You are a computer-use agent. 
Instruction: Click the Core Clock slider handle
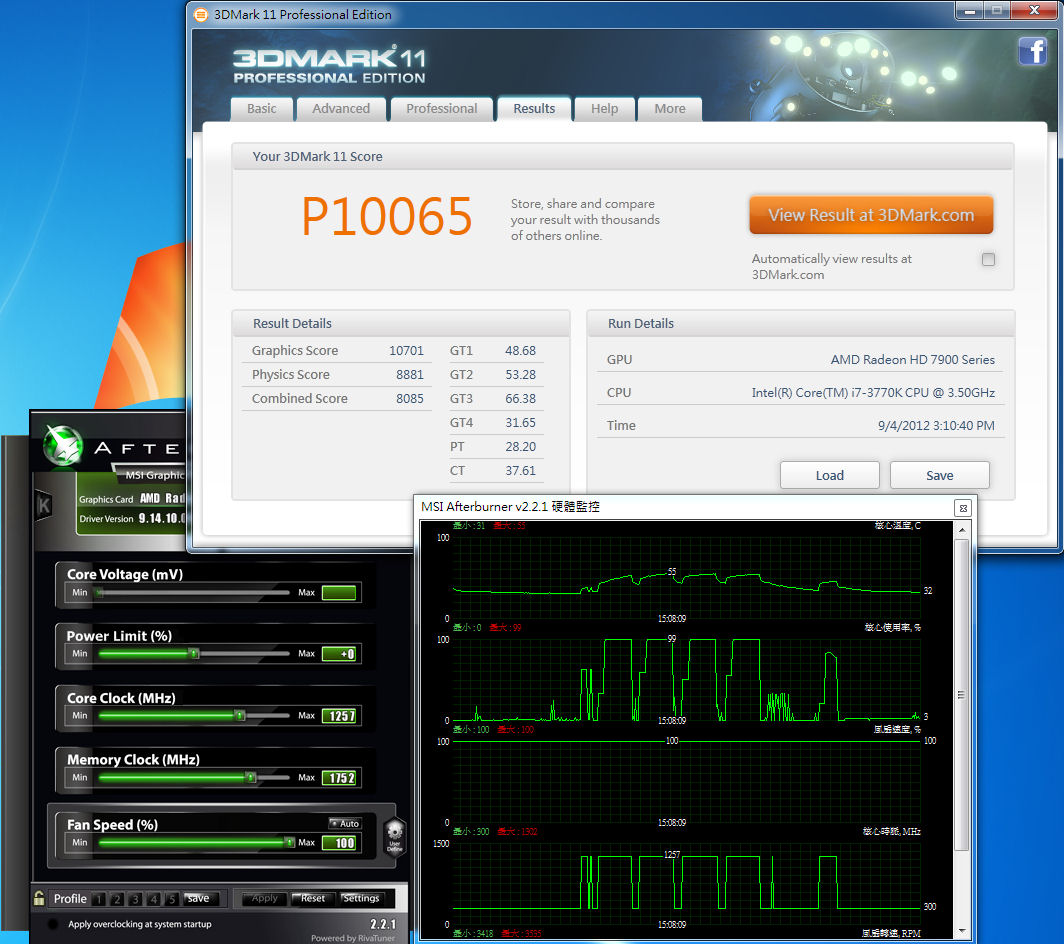tap(240, 715)
